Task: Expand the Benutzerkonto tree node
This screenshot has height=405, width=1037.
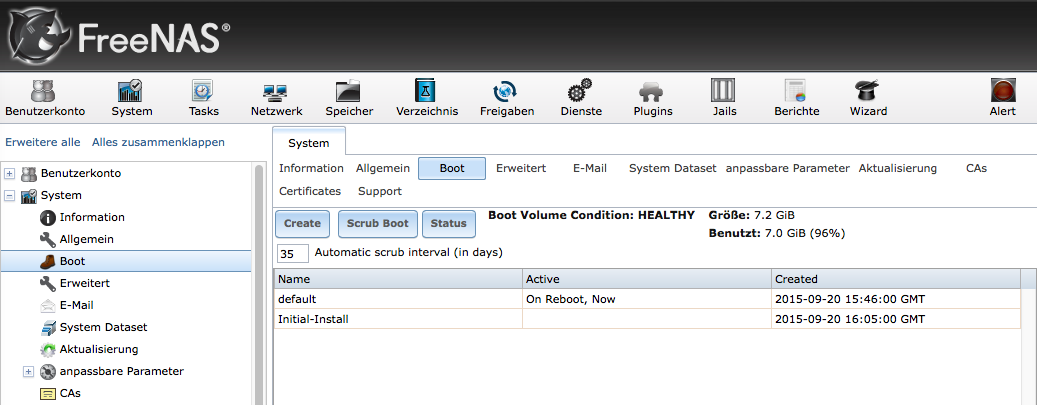Action: pos(9,173)
